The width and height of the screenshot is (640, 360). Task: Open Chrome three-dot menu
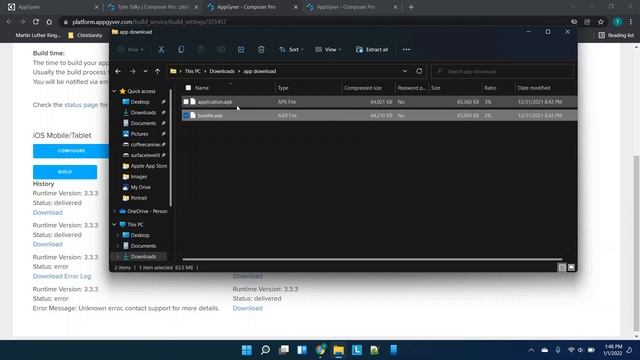tap(631, 22)
